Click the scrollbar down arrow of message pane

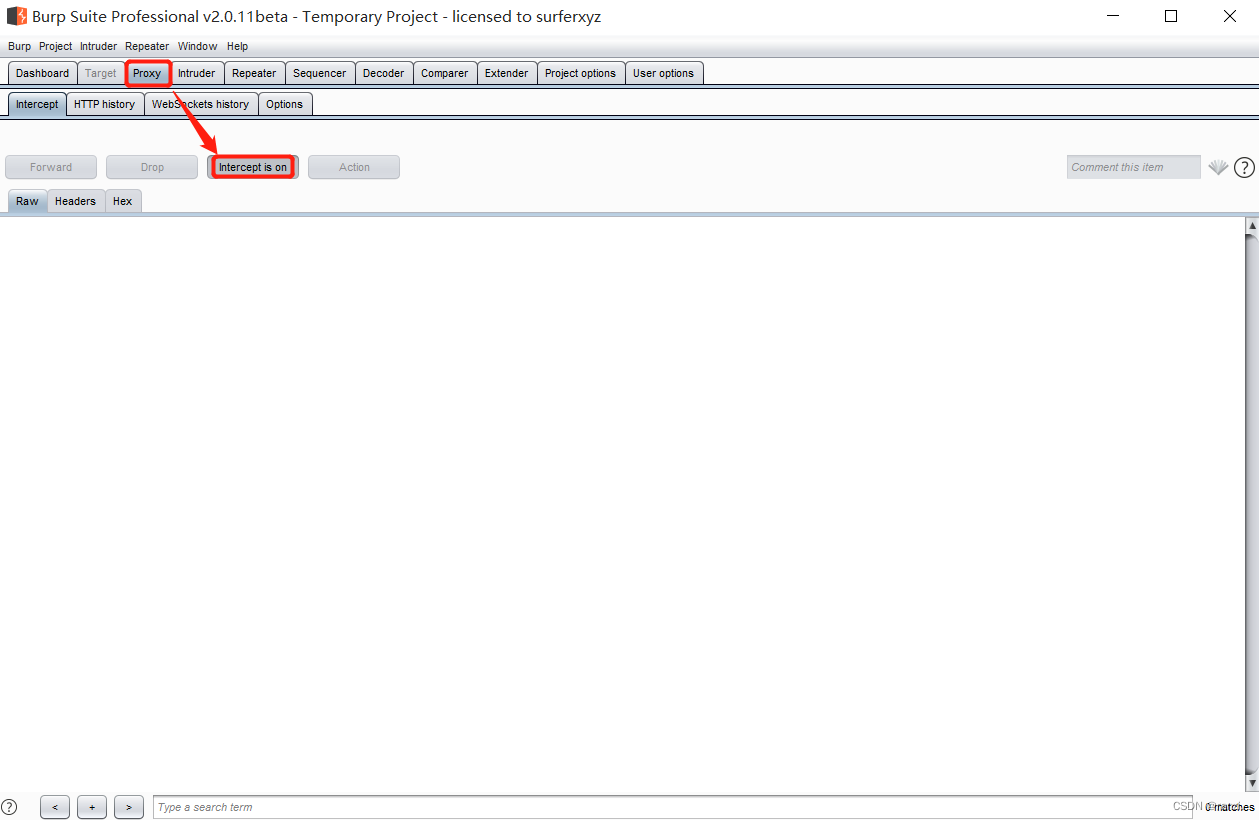pos(1252,781)
